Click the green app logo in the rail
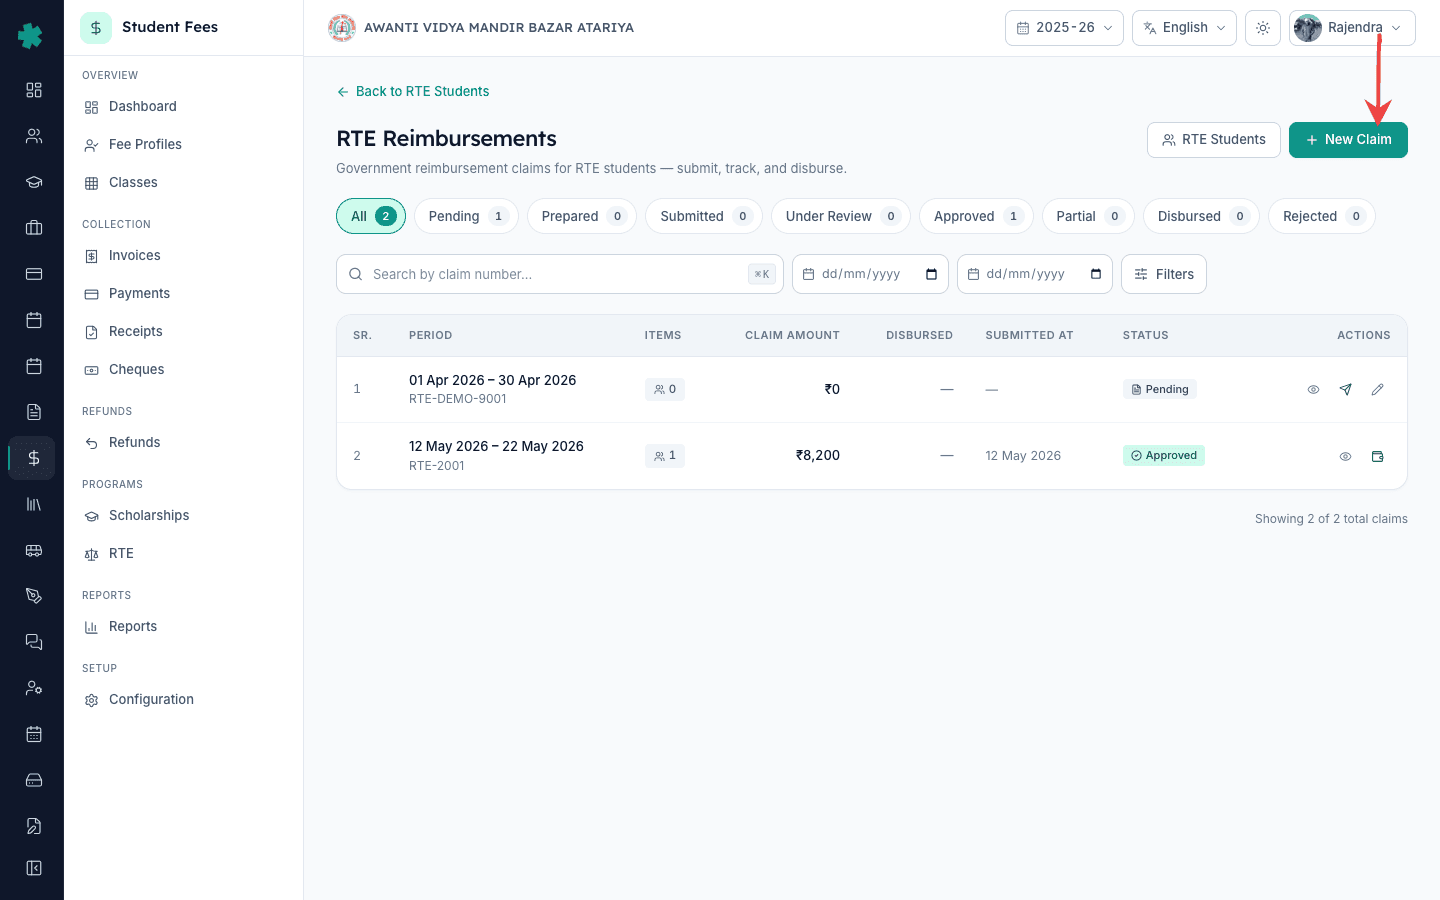The image size is (1440, 900). point(30,36)
